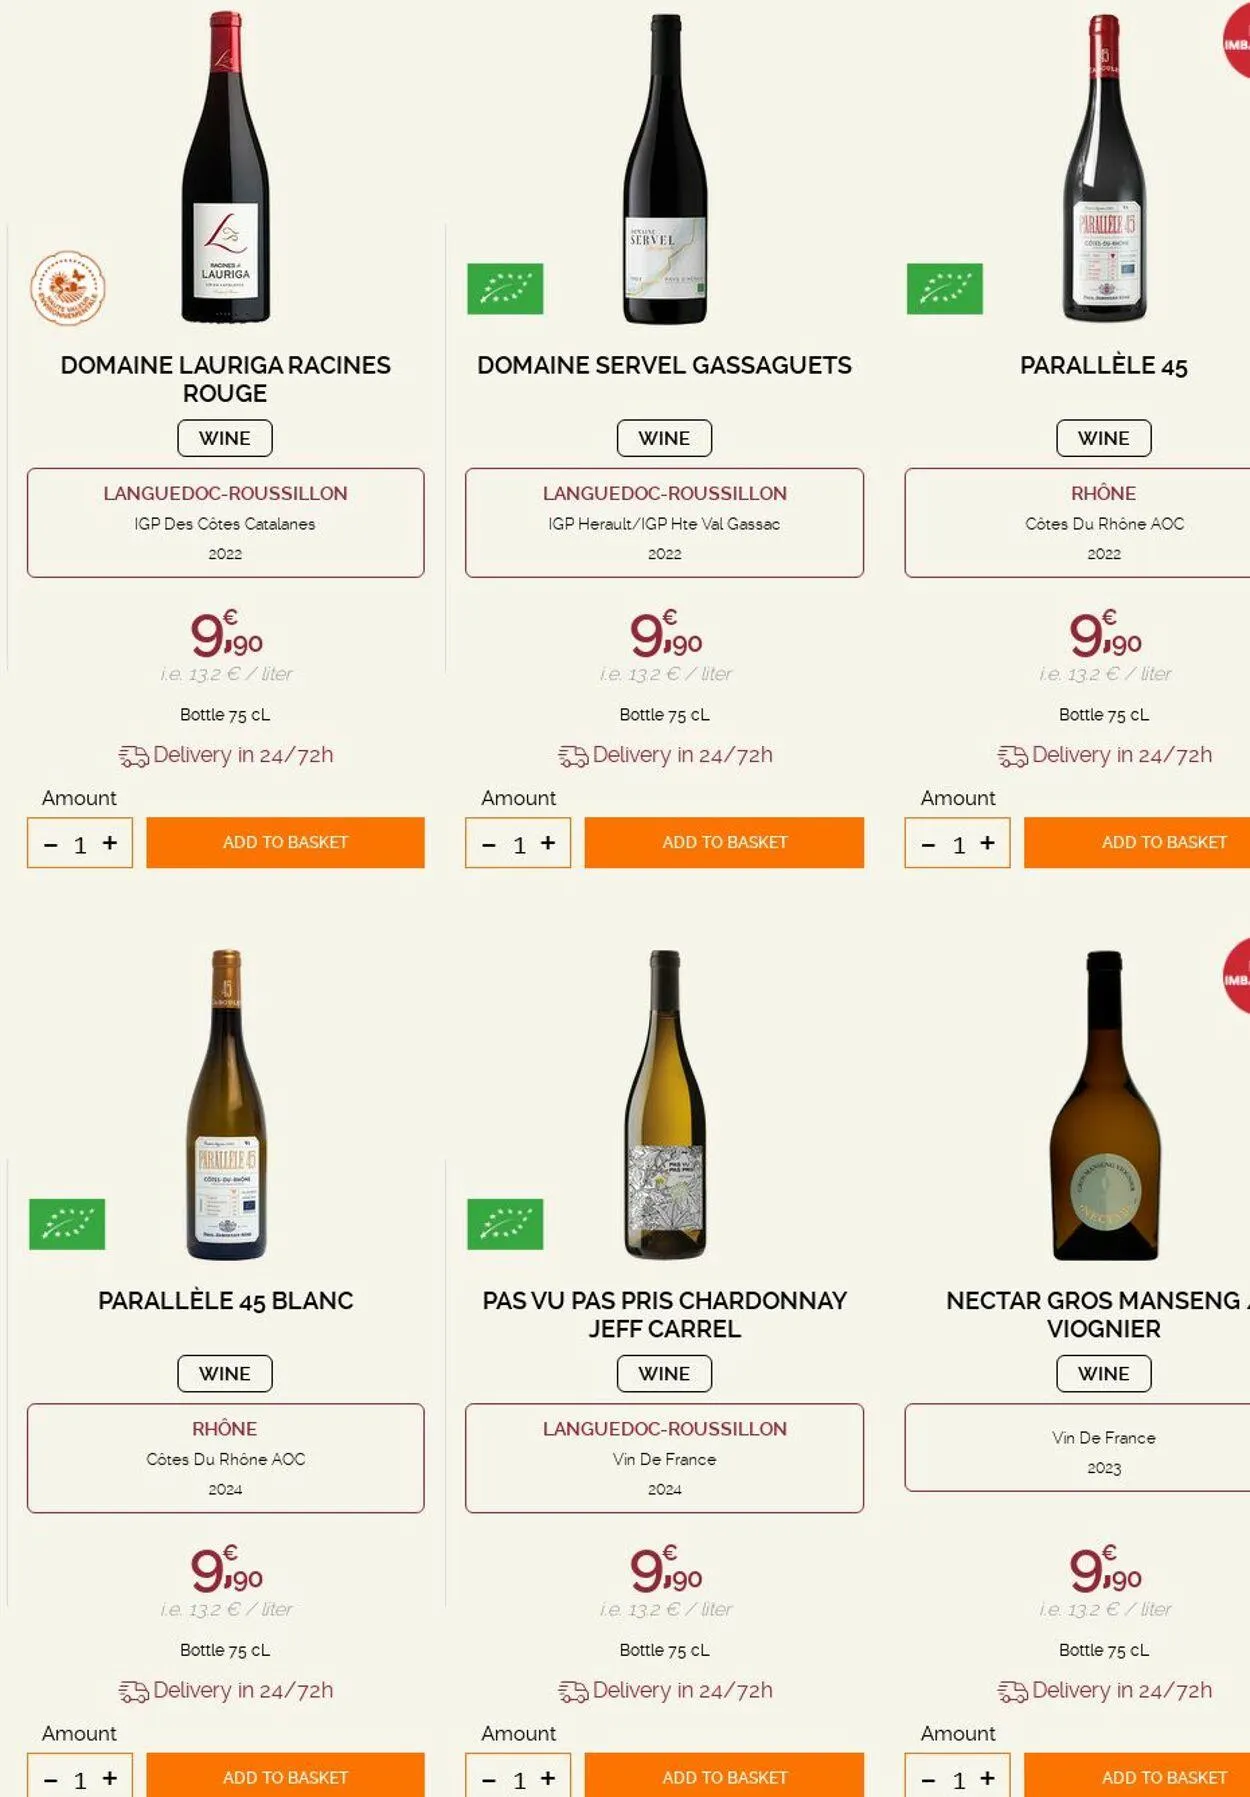Add Pas Vu Pas Pris Chardonnay to basket
This screenshot has width=1250, height=1797.
724,1777
